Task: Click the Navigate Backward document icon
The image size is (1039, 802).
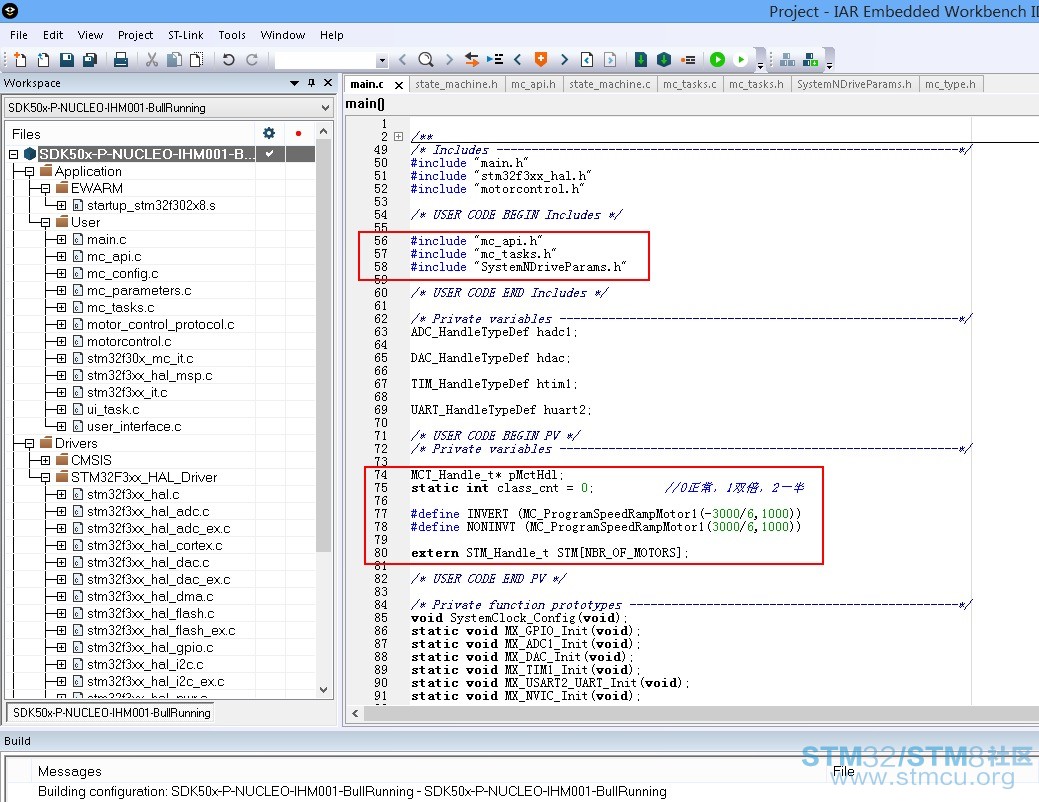Action: 587,60
